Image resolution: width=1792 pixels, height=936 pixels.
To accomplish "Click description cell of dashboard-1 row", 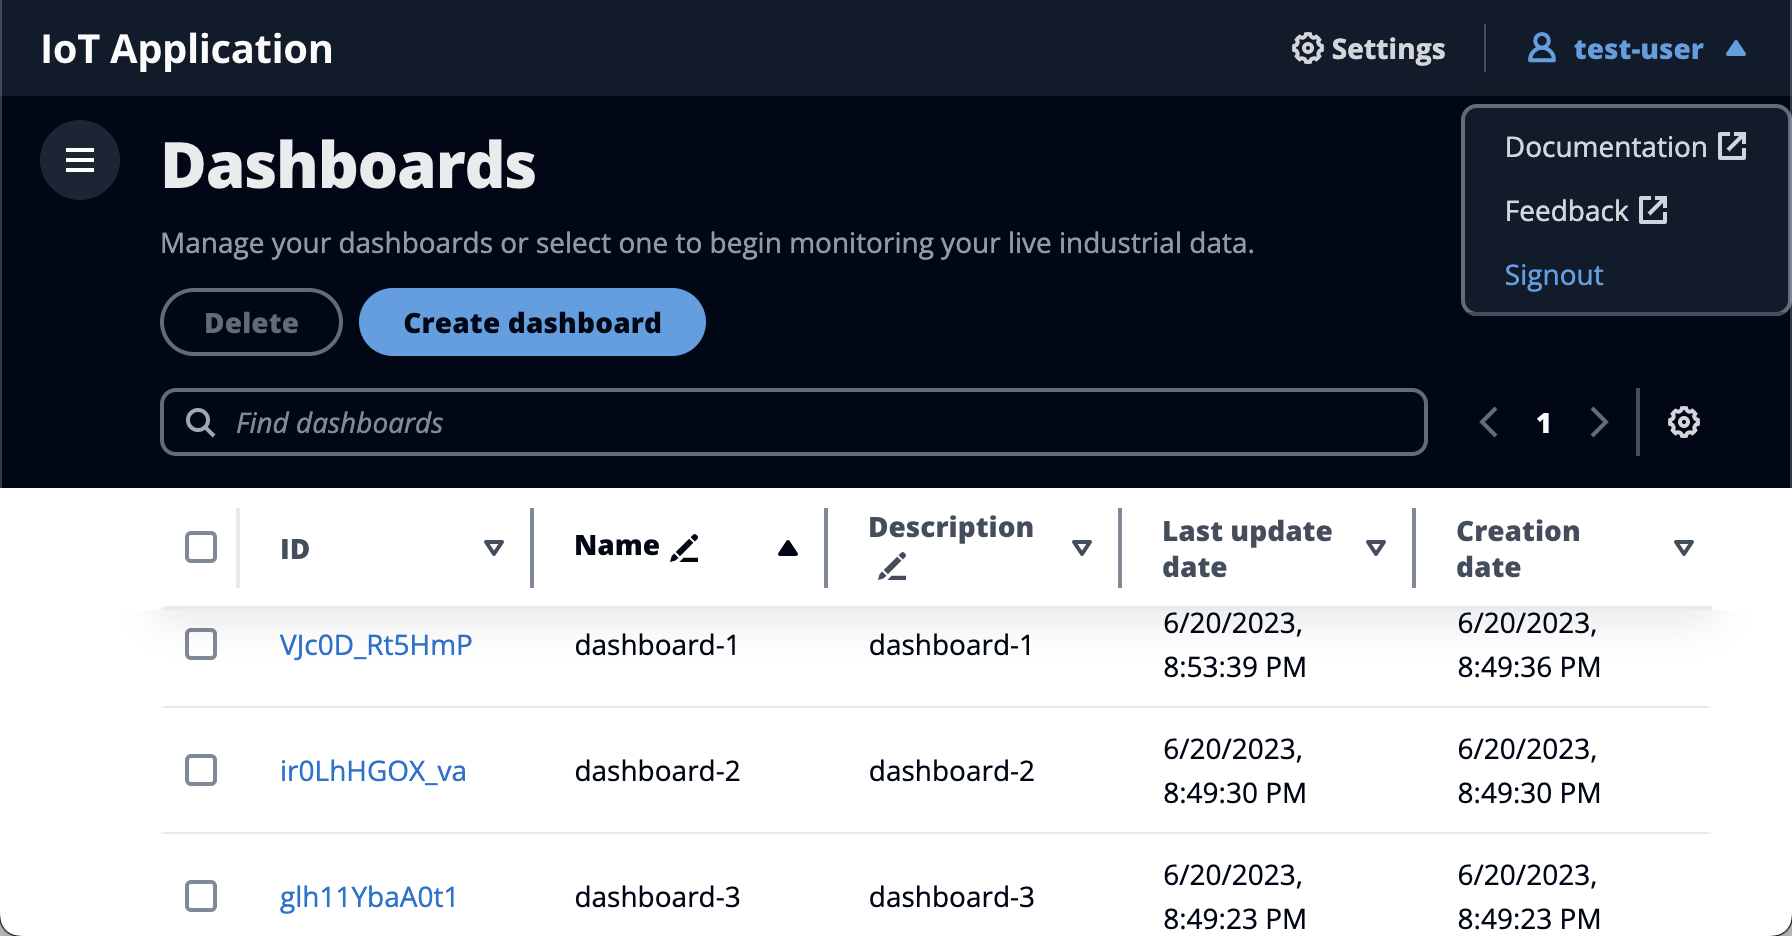I will (x=951, y=645).
